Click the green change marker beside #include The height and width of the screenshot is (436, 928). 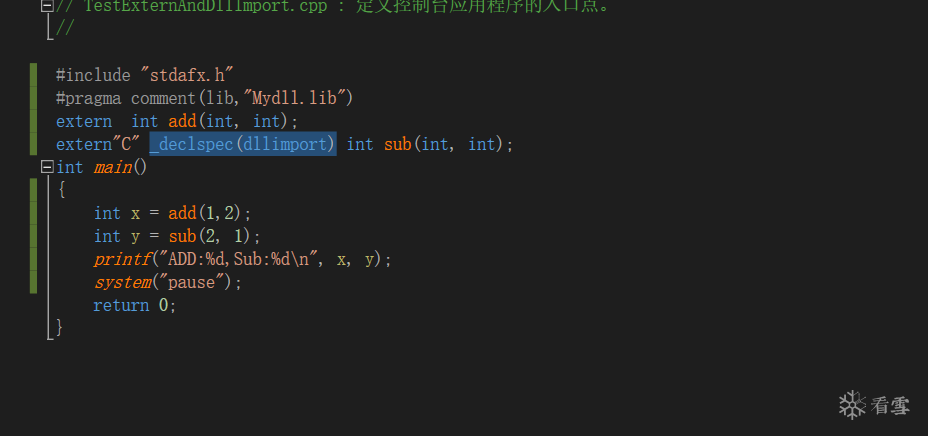pyautogui.click(x=33, y=75)
